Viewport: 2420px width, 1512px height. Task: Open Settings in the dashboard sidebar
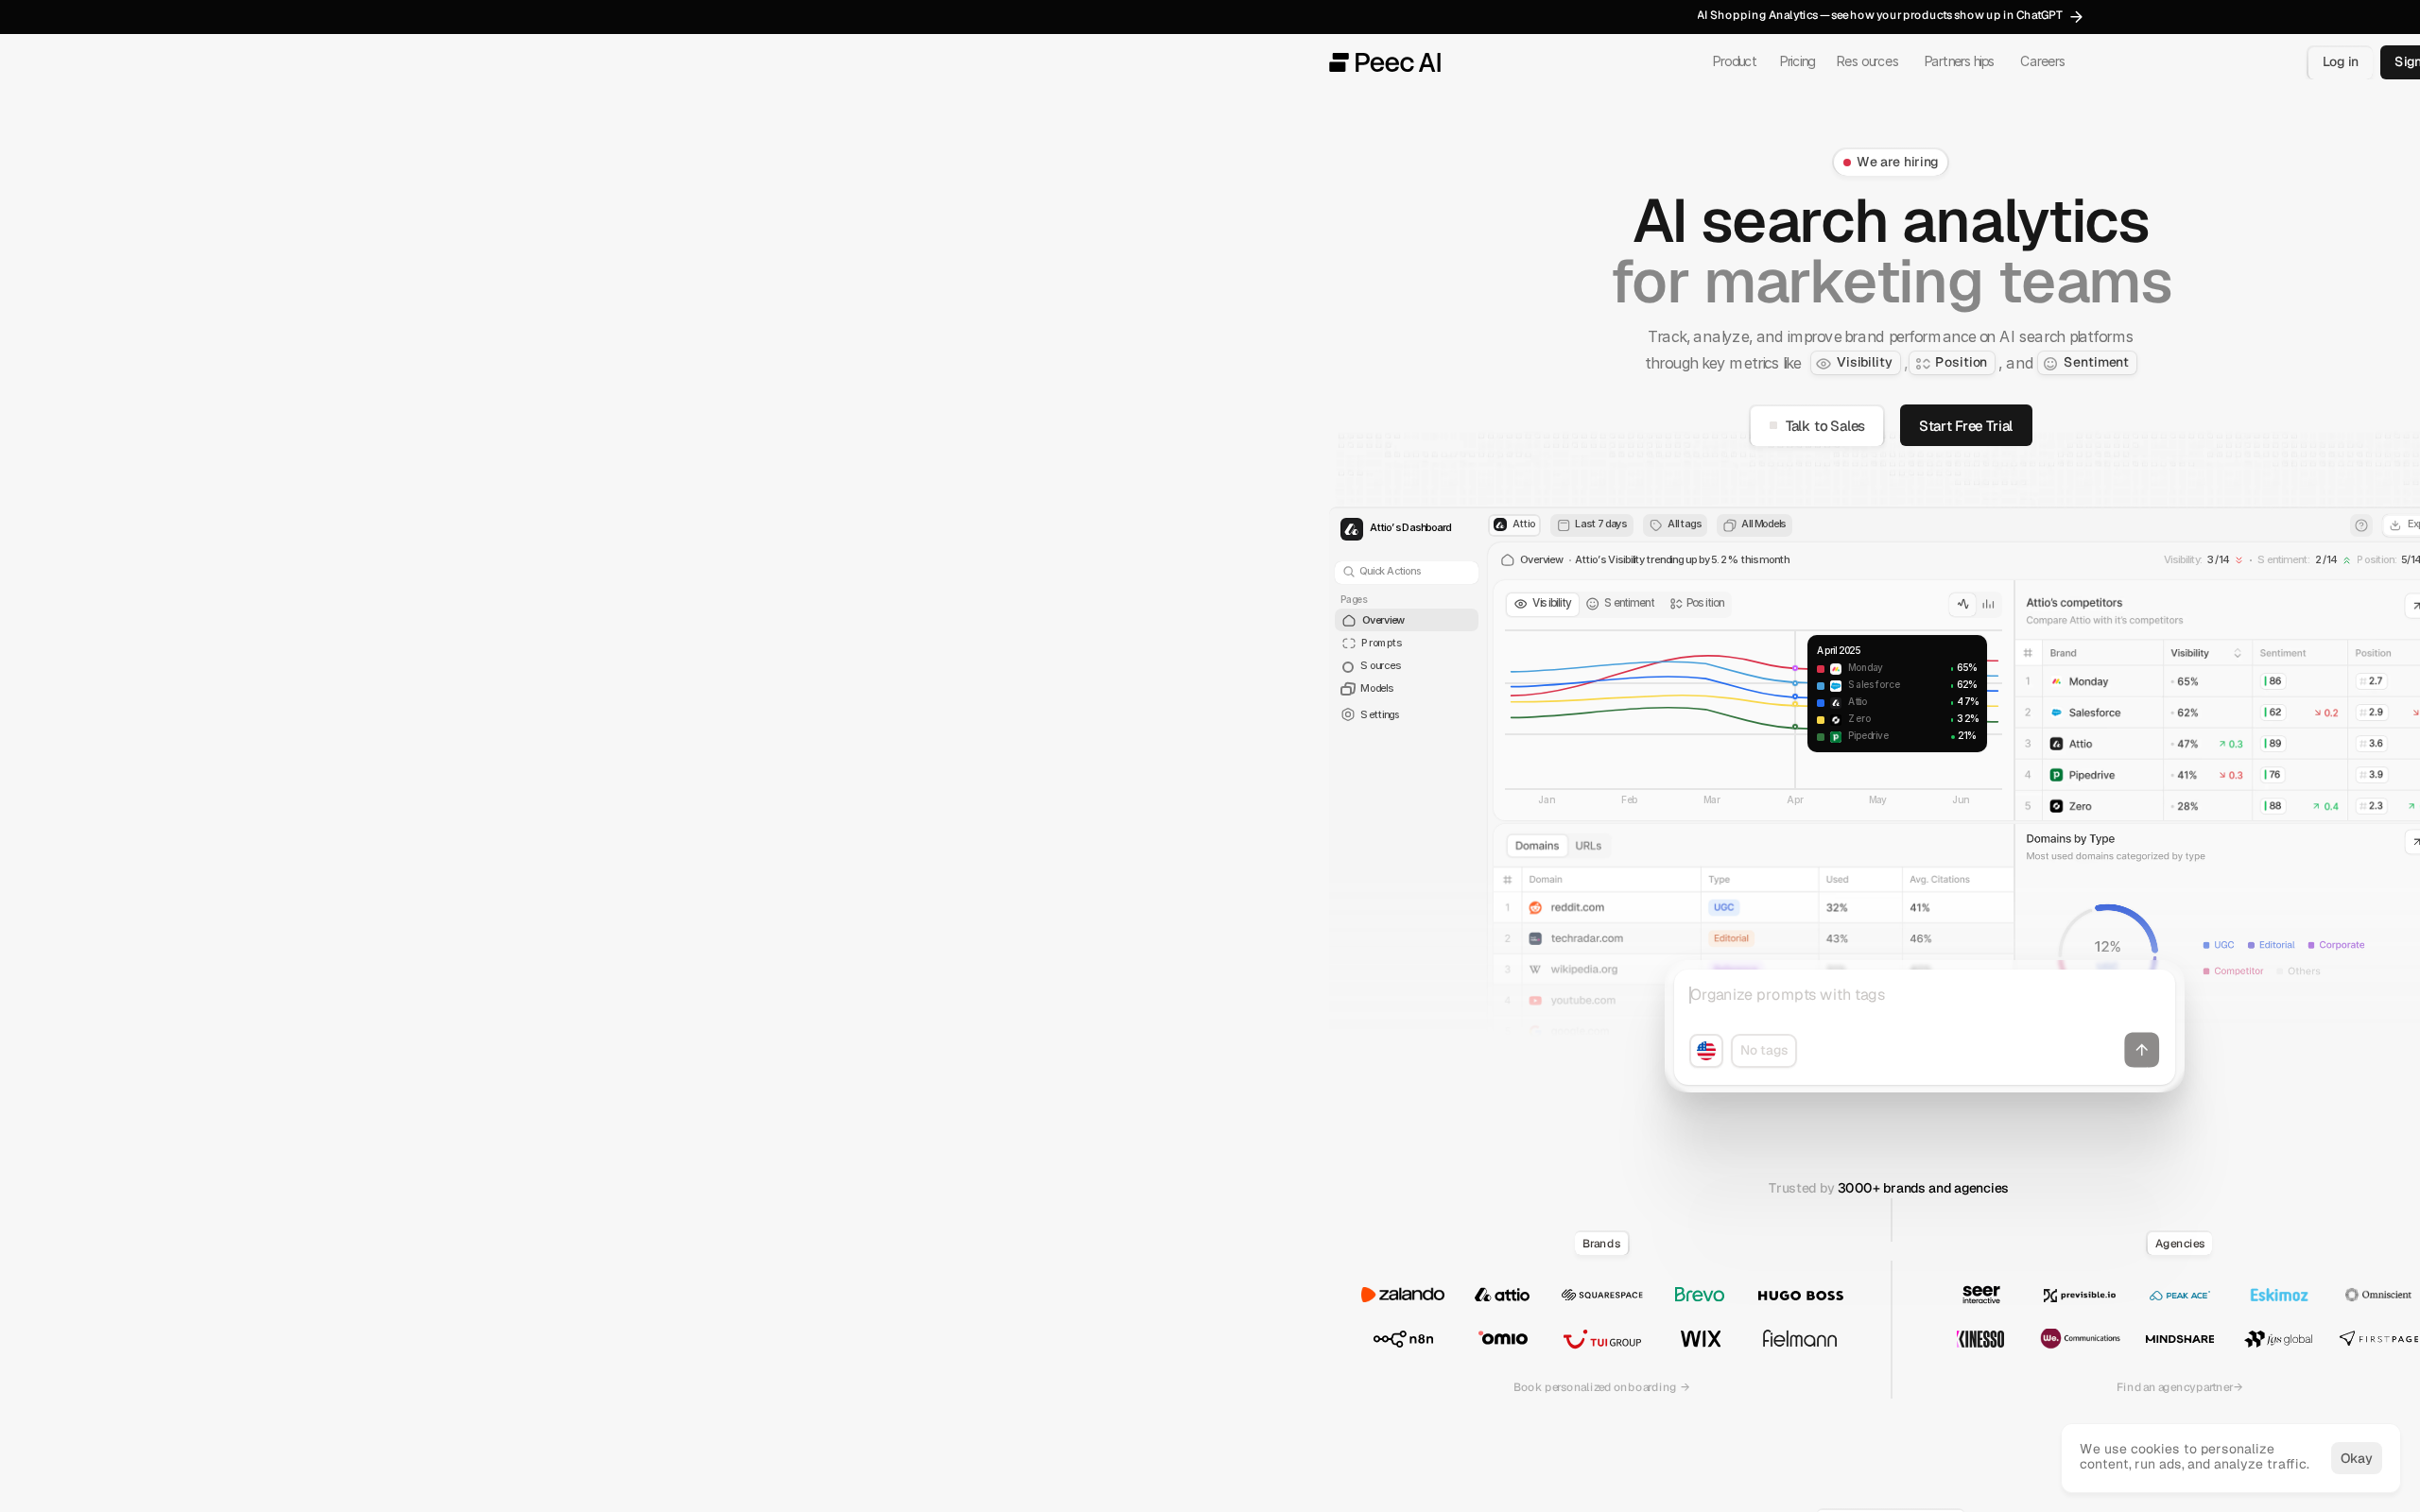coord(1406,715)
